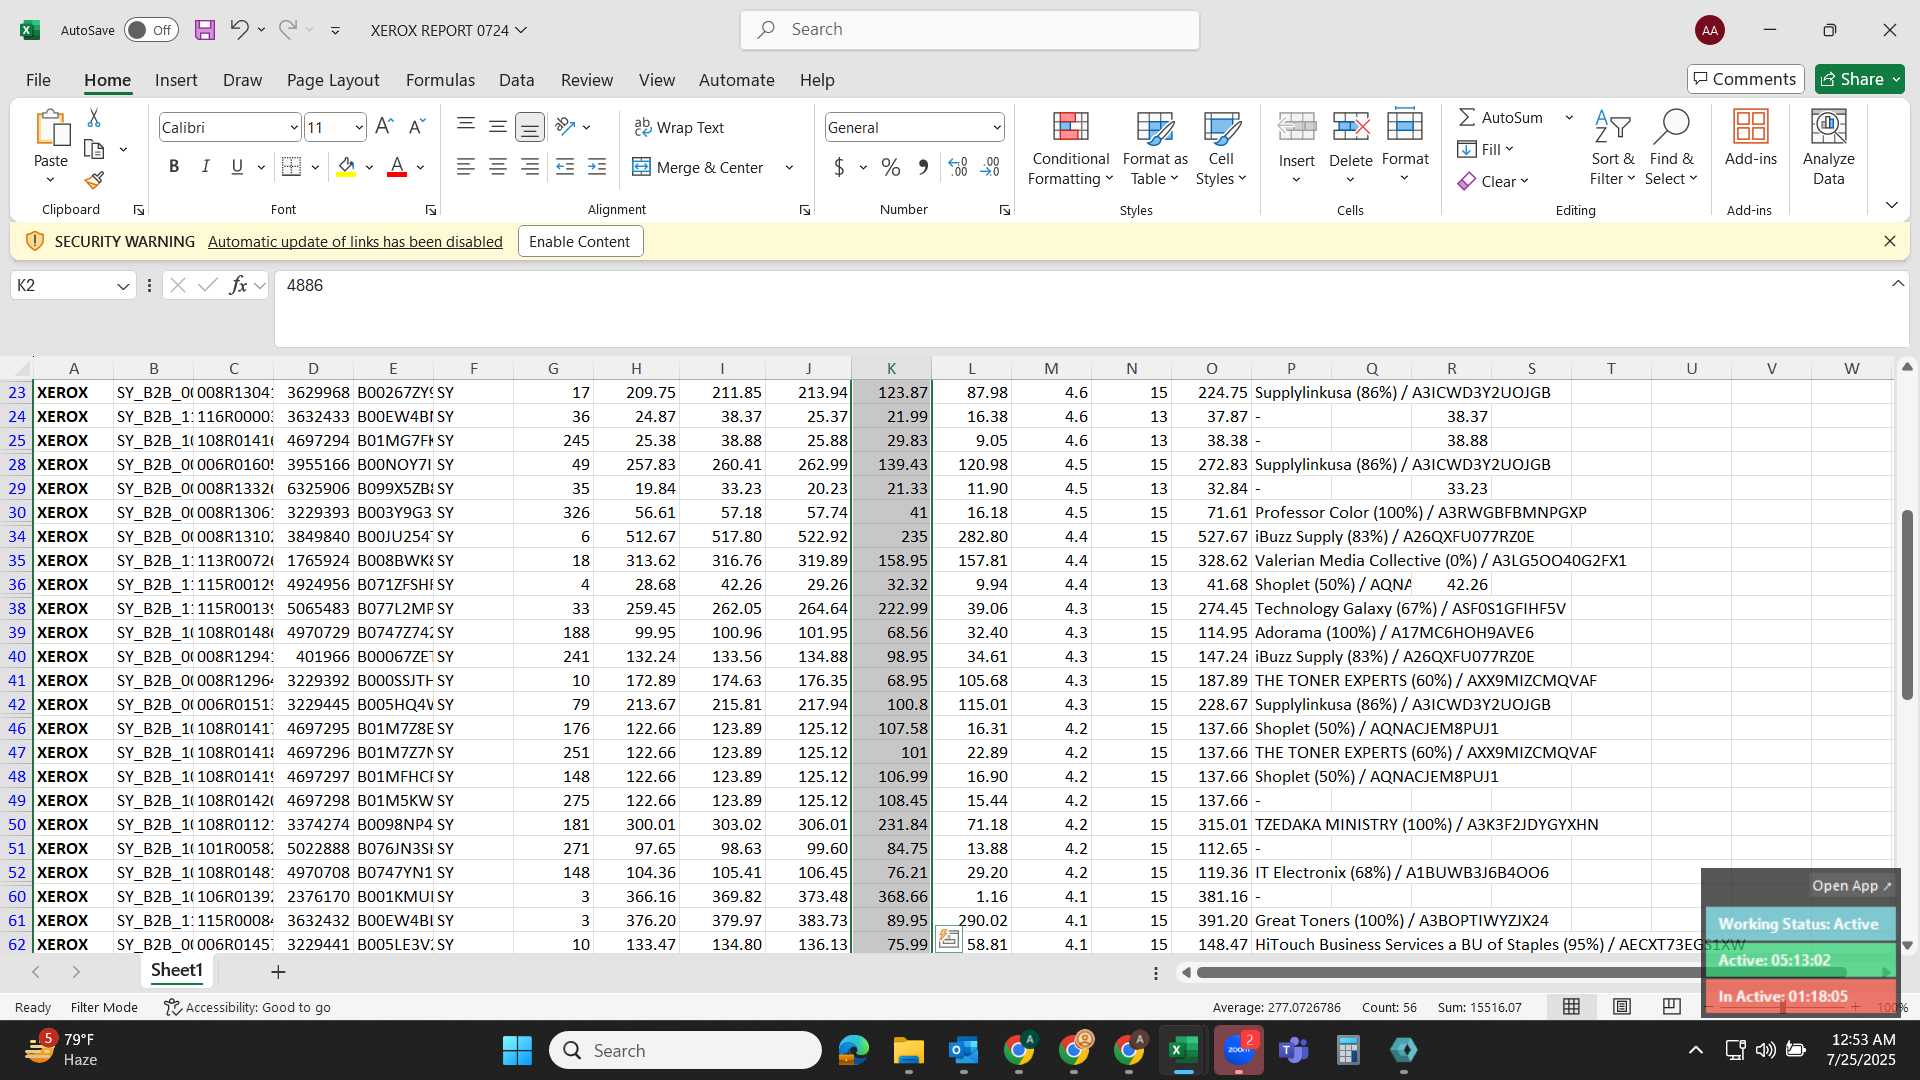Click Decrease Indent icon
Image resolution: width=1920 pixels, height=1080 pixels.
tap(565, 167)
